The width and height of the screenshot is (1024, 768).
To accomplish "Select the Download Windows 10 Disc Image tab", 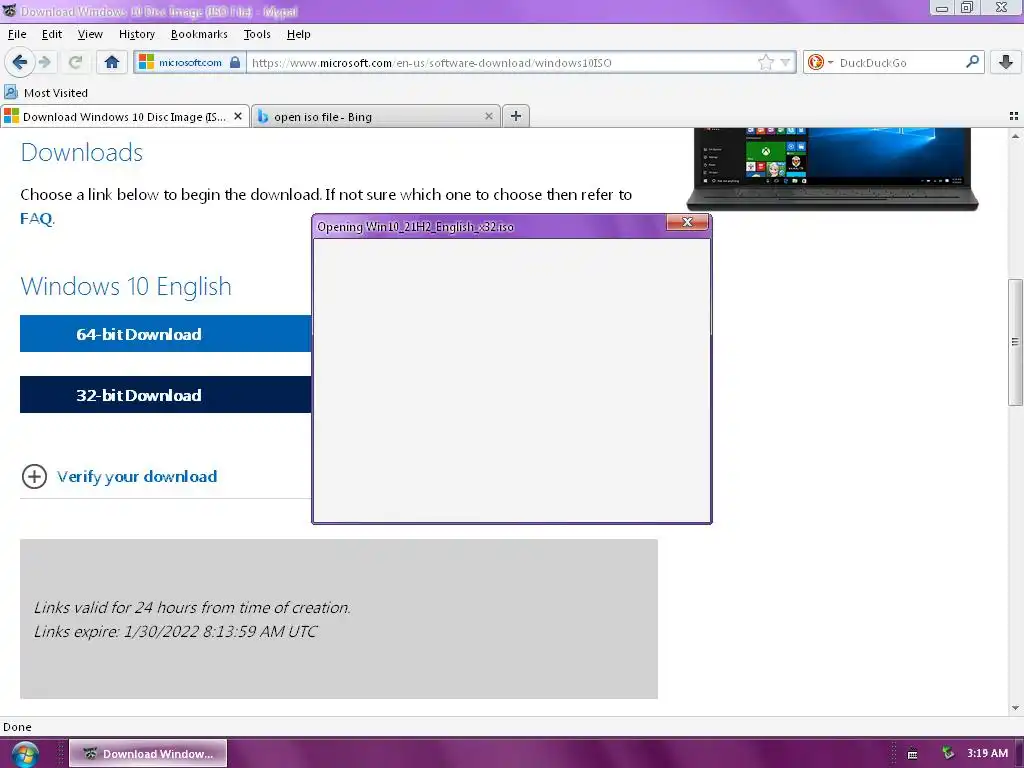I will (x=124, y=116).
